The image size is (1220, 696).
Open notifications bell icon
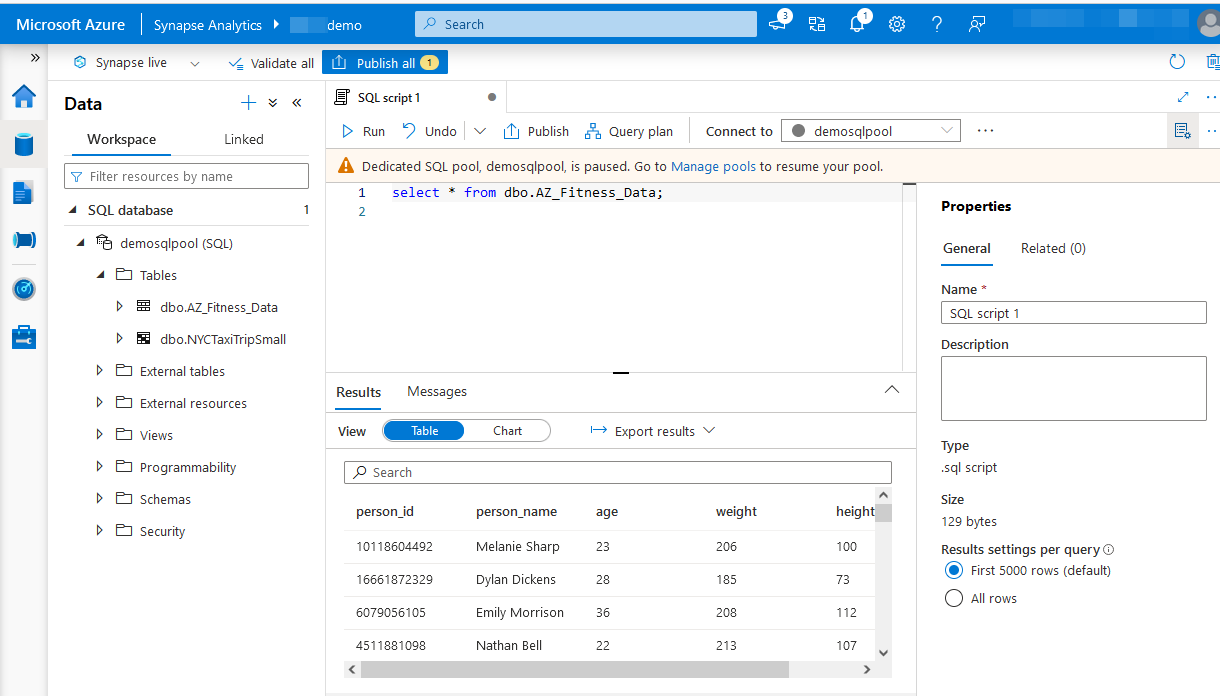pyautogui.click(x=857, y=24)
